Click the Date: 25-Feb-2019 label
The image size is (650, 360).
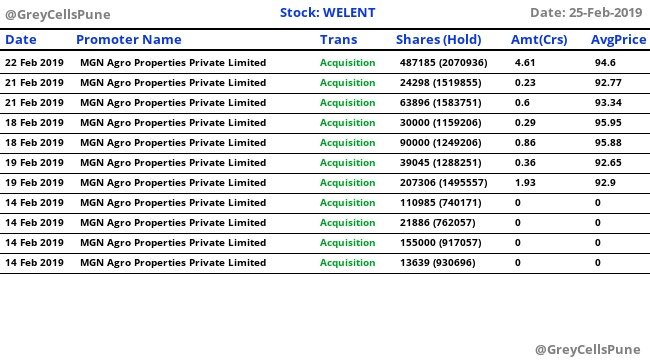[x=586, y=13]
